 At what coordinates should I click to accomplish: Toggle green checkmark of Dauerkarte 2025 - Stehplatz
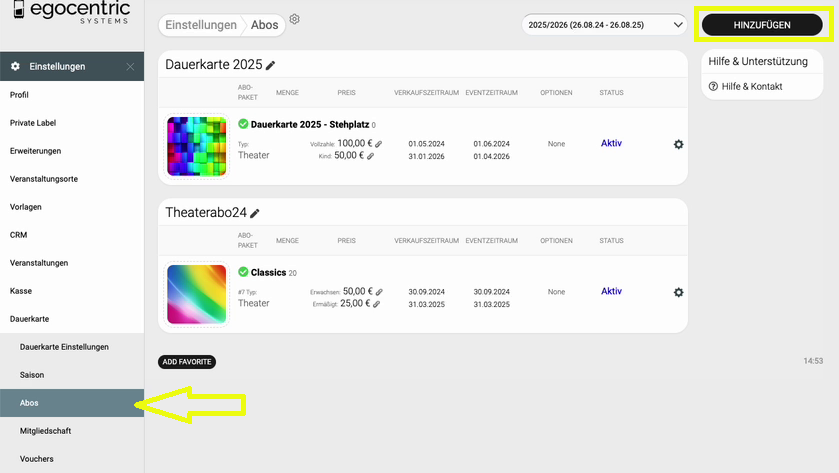[243, 124]
